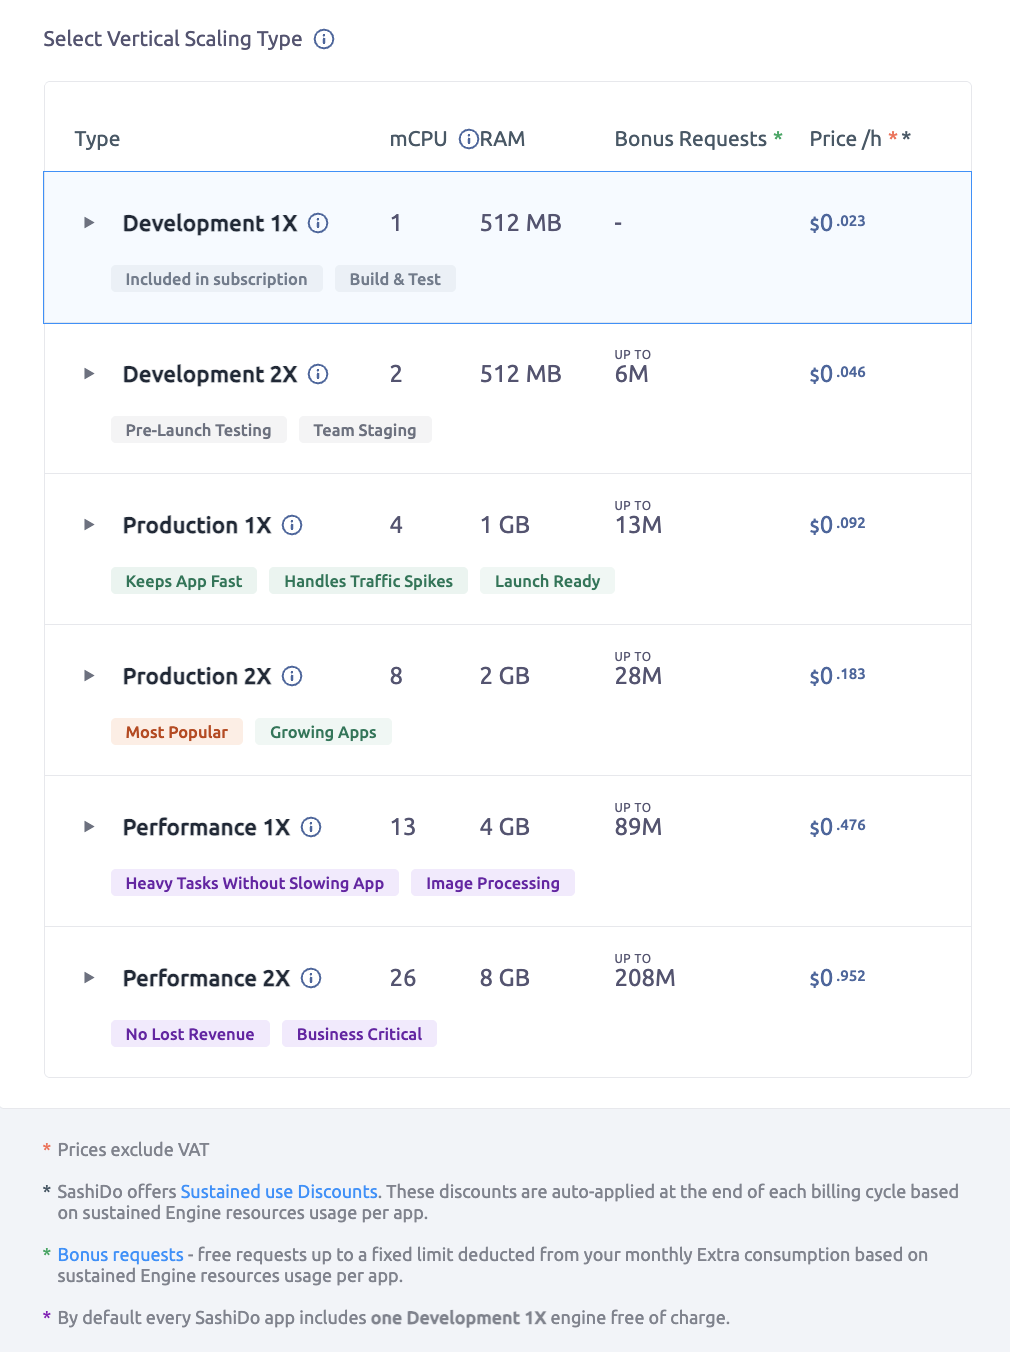Click the 1 GB RAM value
1010x1352 pixels.
(505, 525)
